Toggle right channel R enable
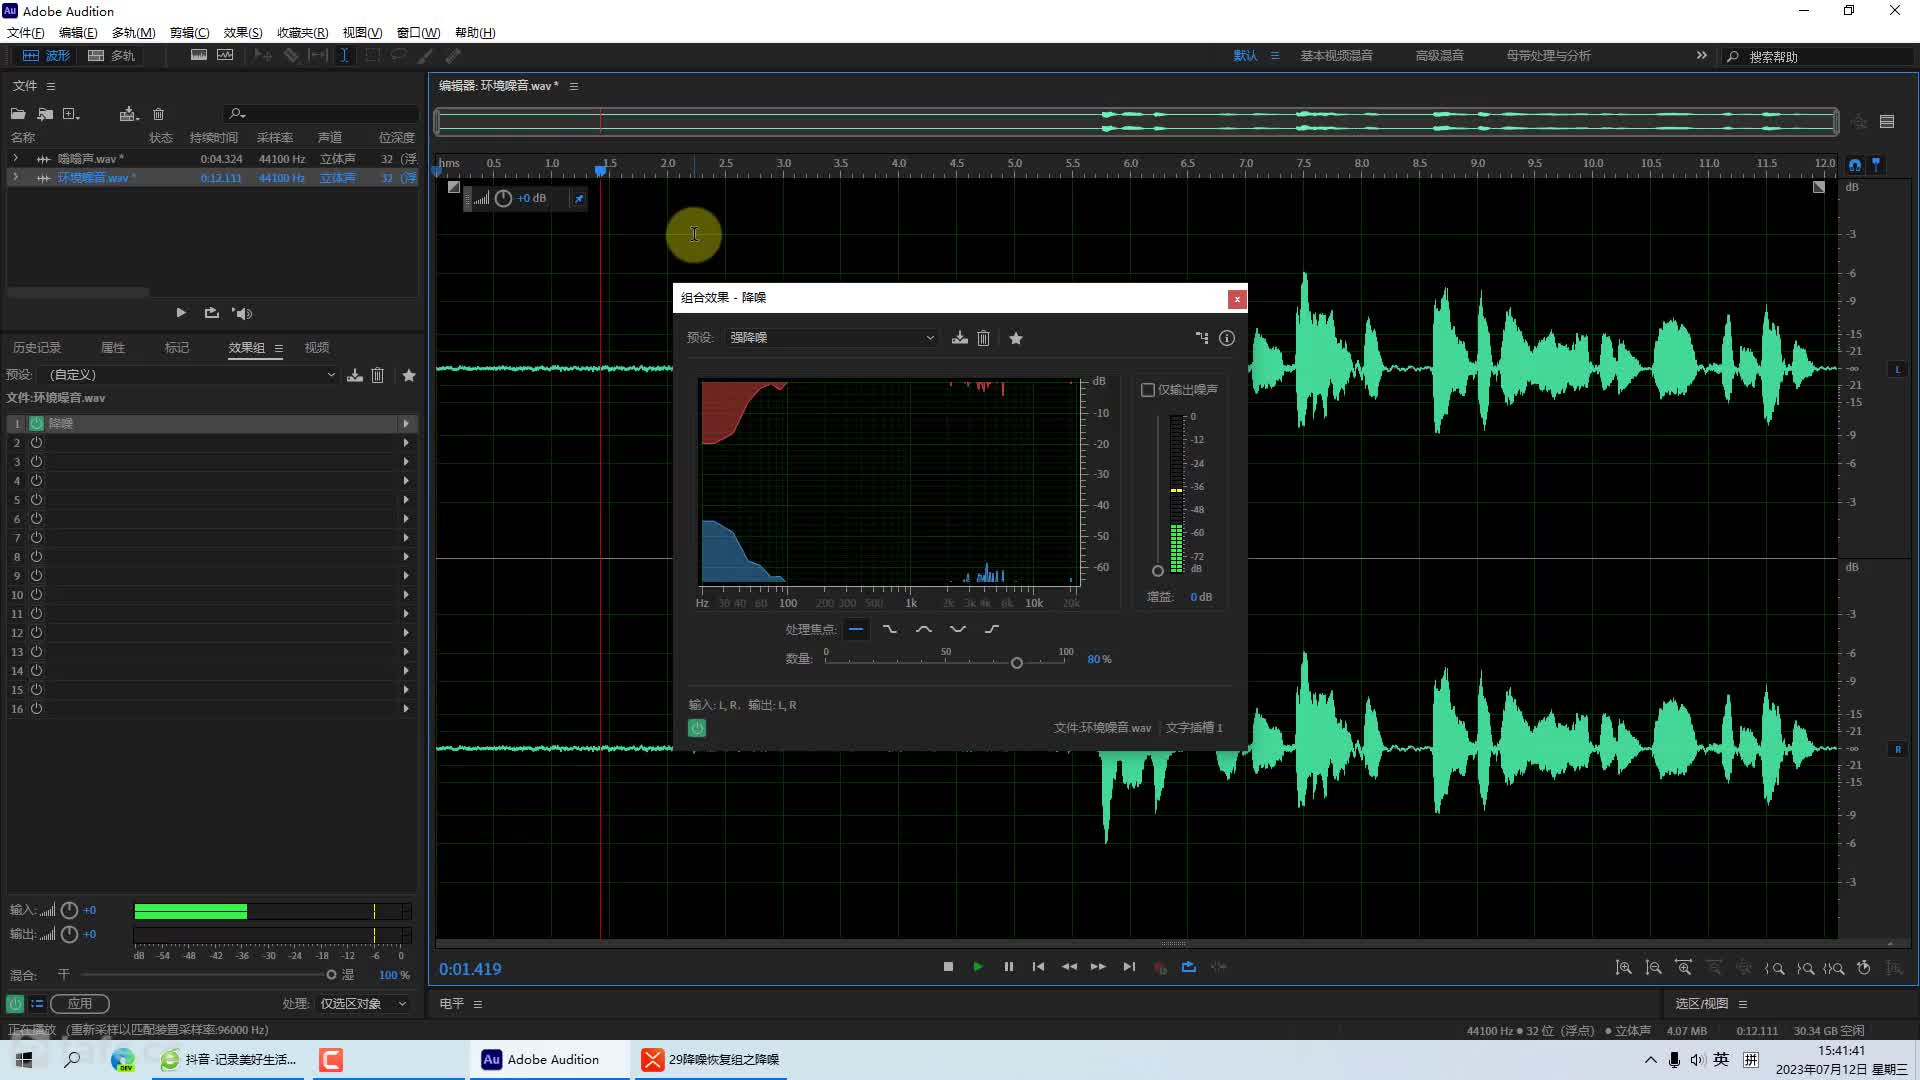This screenshot has height=1080, width=1920. point(1898,749)
